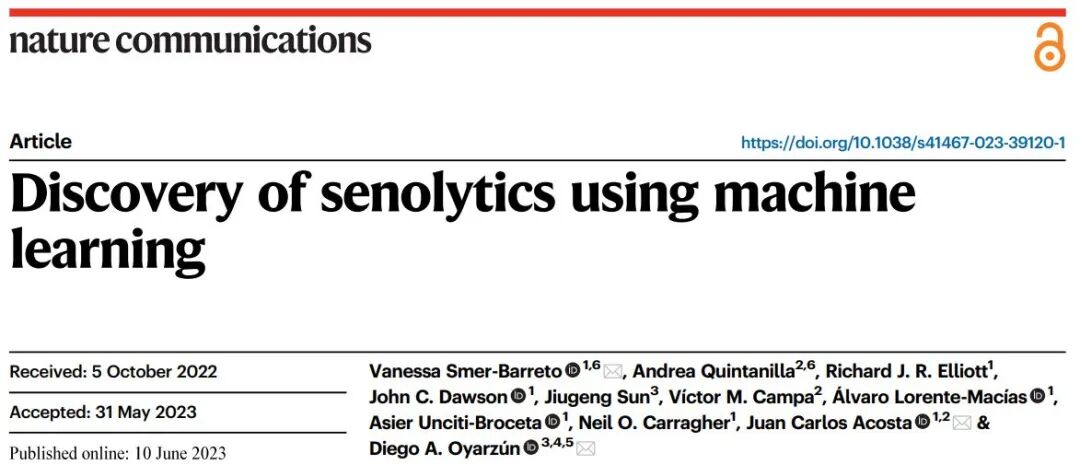Open Diego A. Oyarzún's ORCID icon
The width and height of the screenshot is (1080, 465).
point(530,448)
